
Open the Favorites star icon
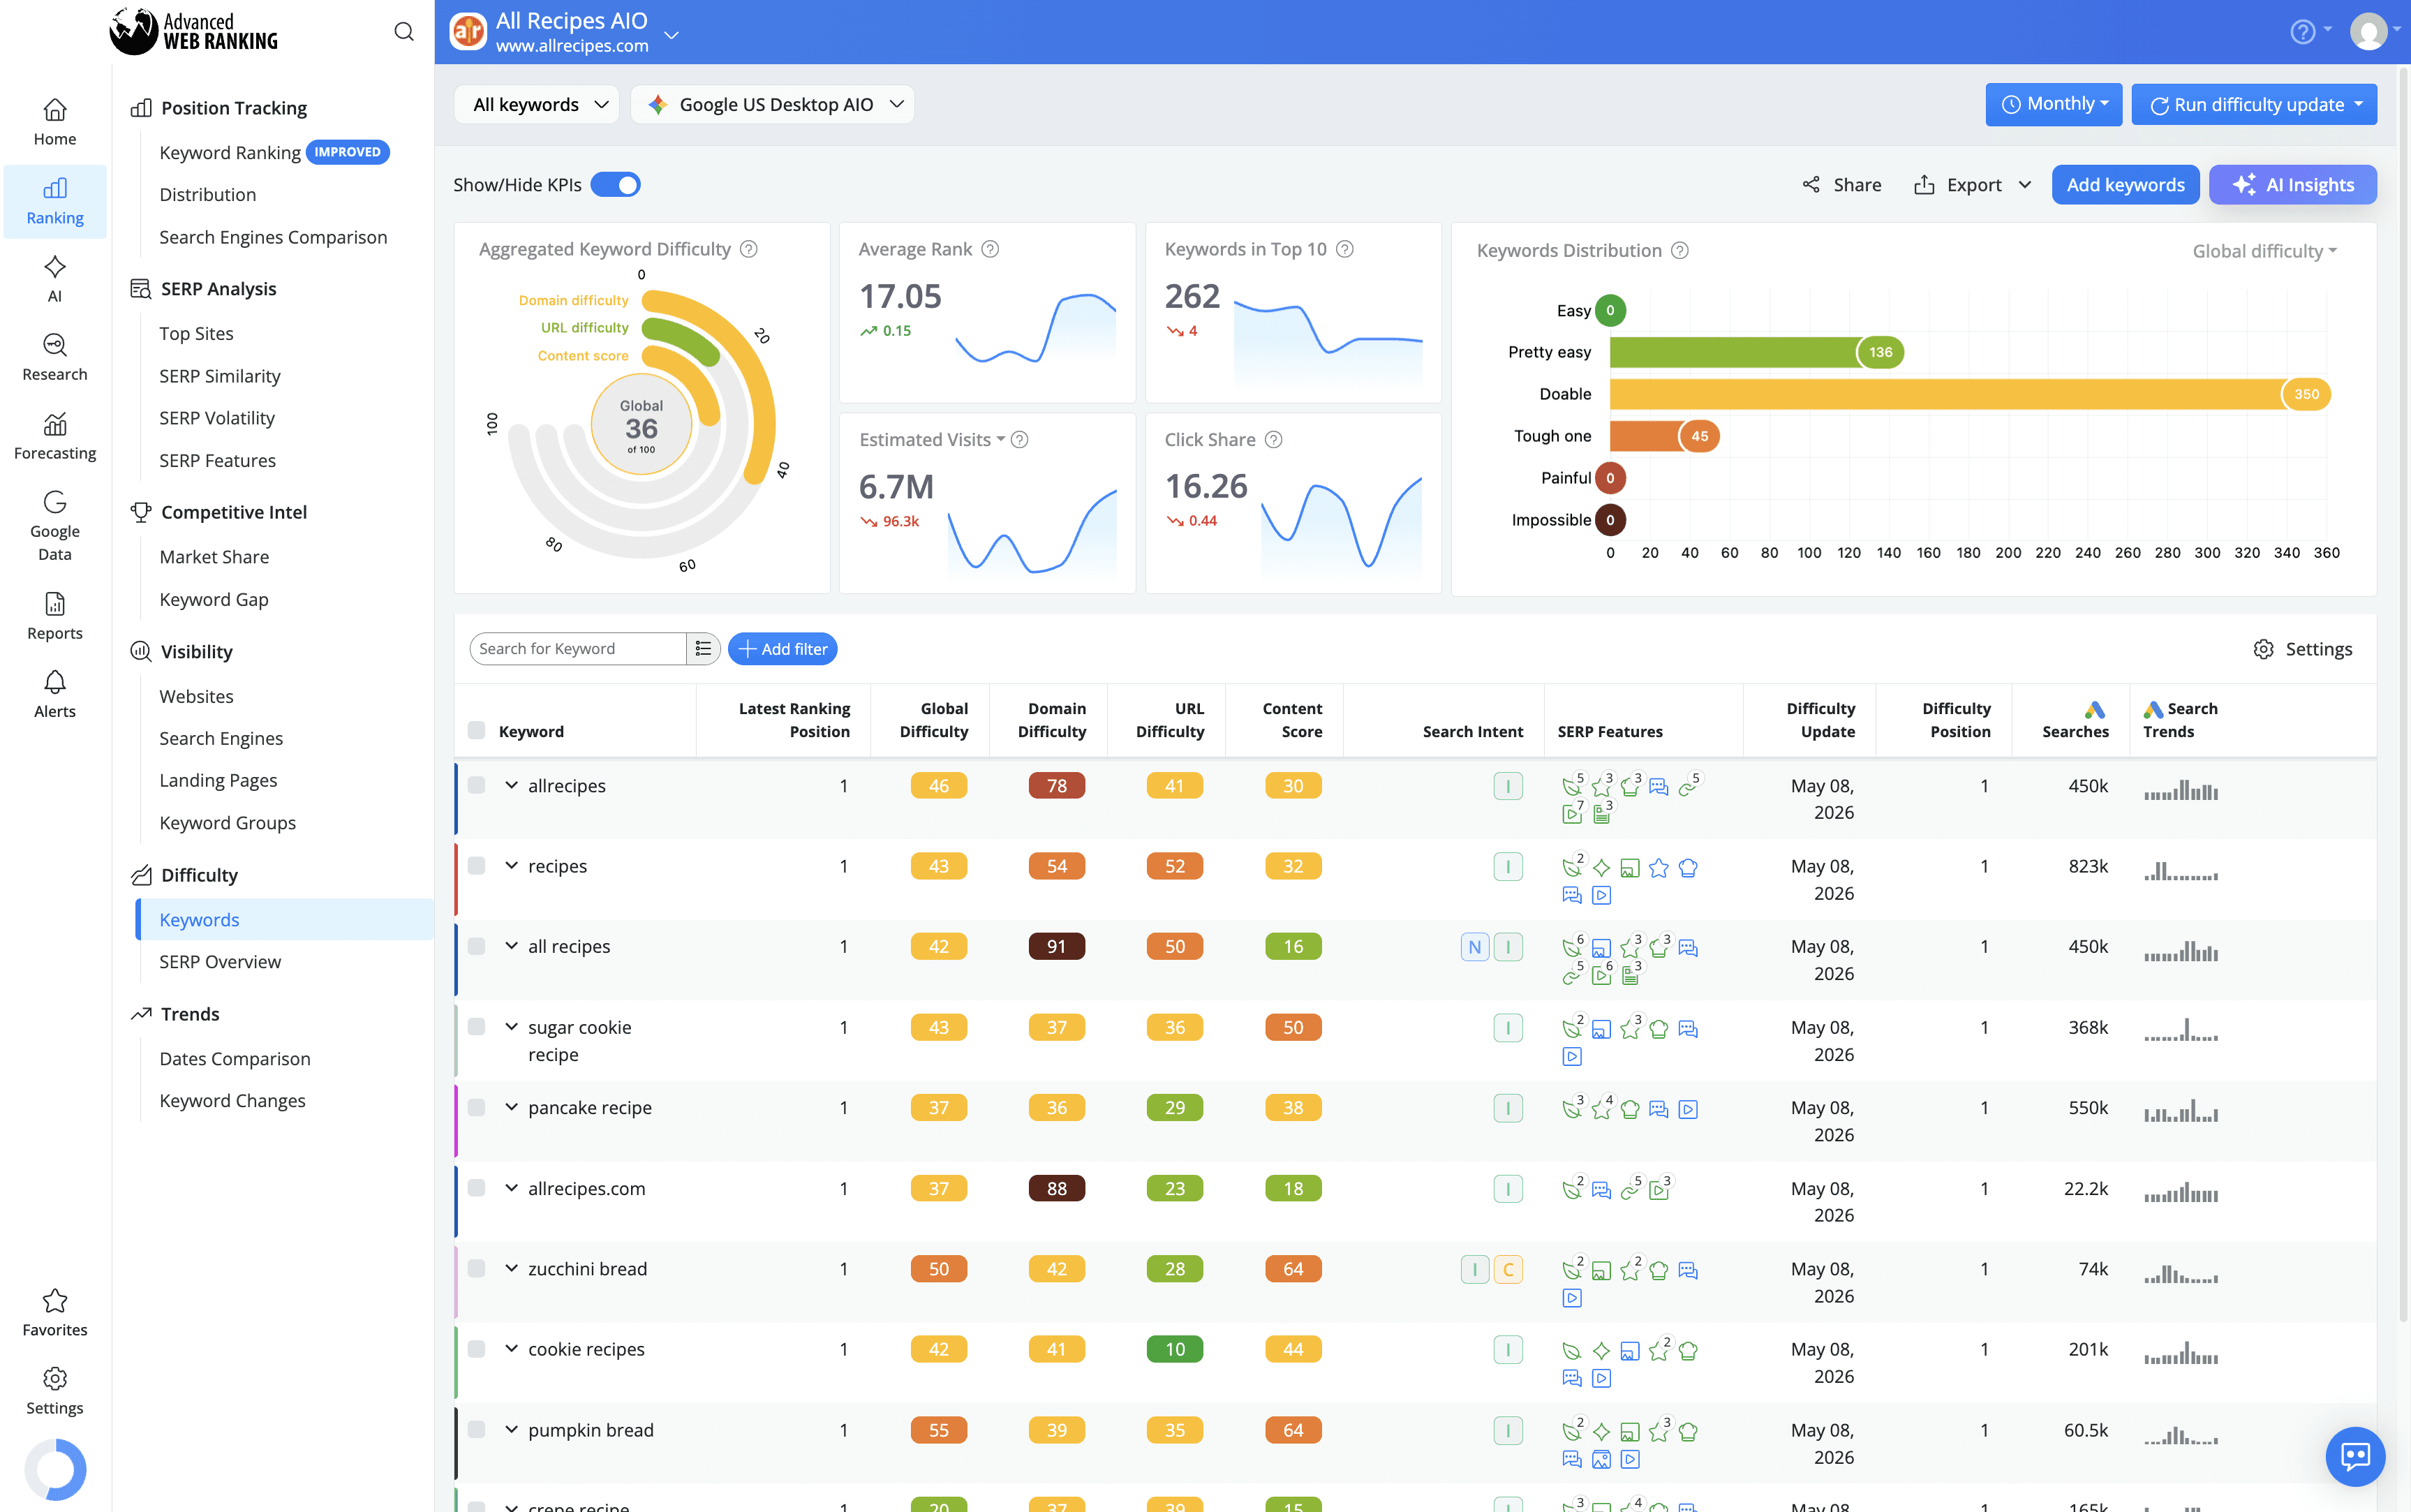(55, 1300)
